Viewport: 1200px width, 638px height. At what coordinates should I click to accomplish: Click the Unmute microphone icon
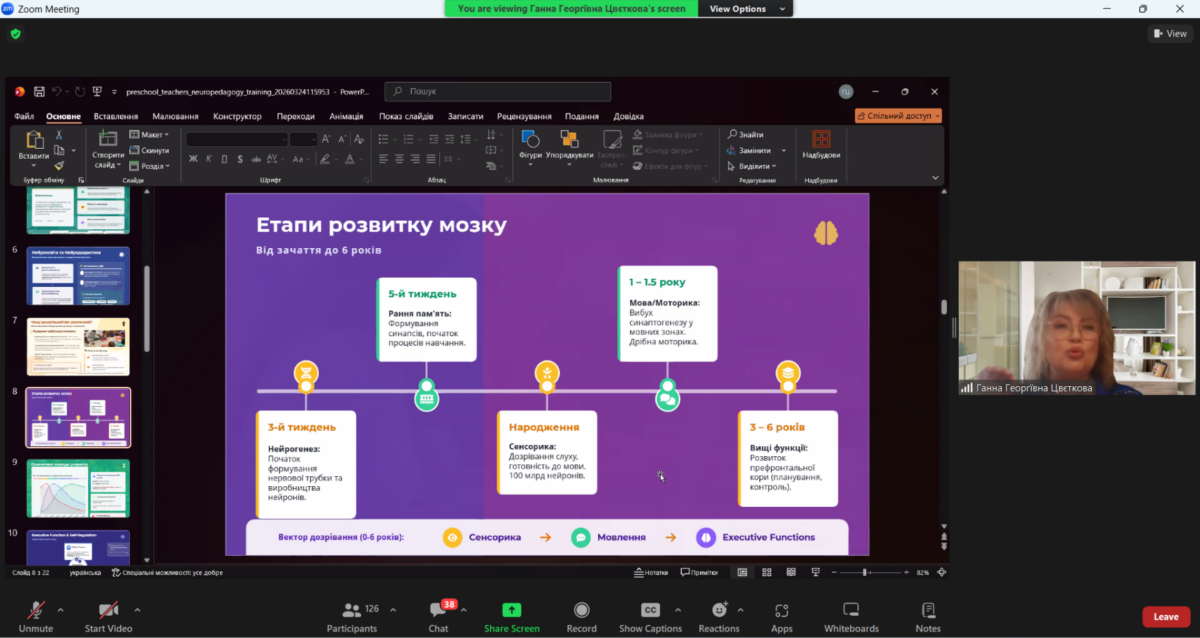36,610
